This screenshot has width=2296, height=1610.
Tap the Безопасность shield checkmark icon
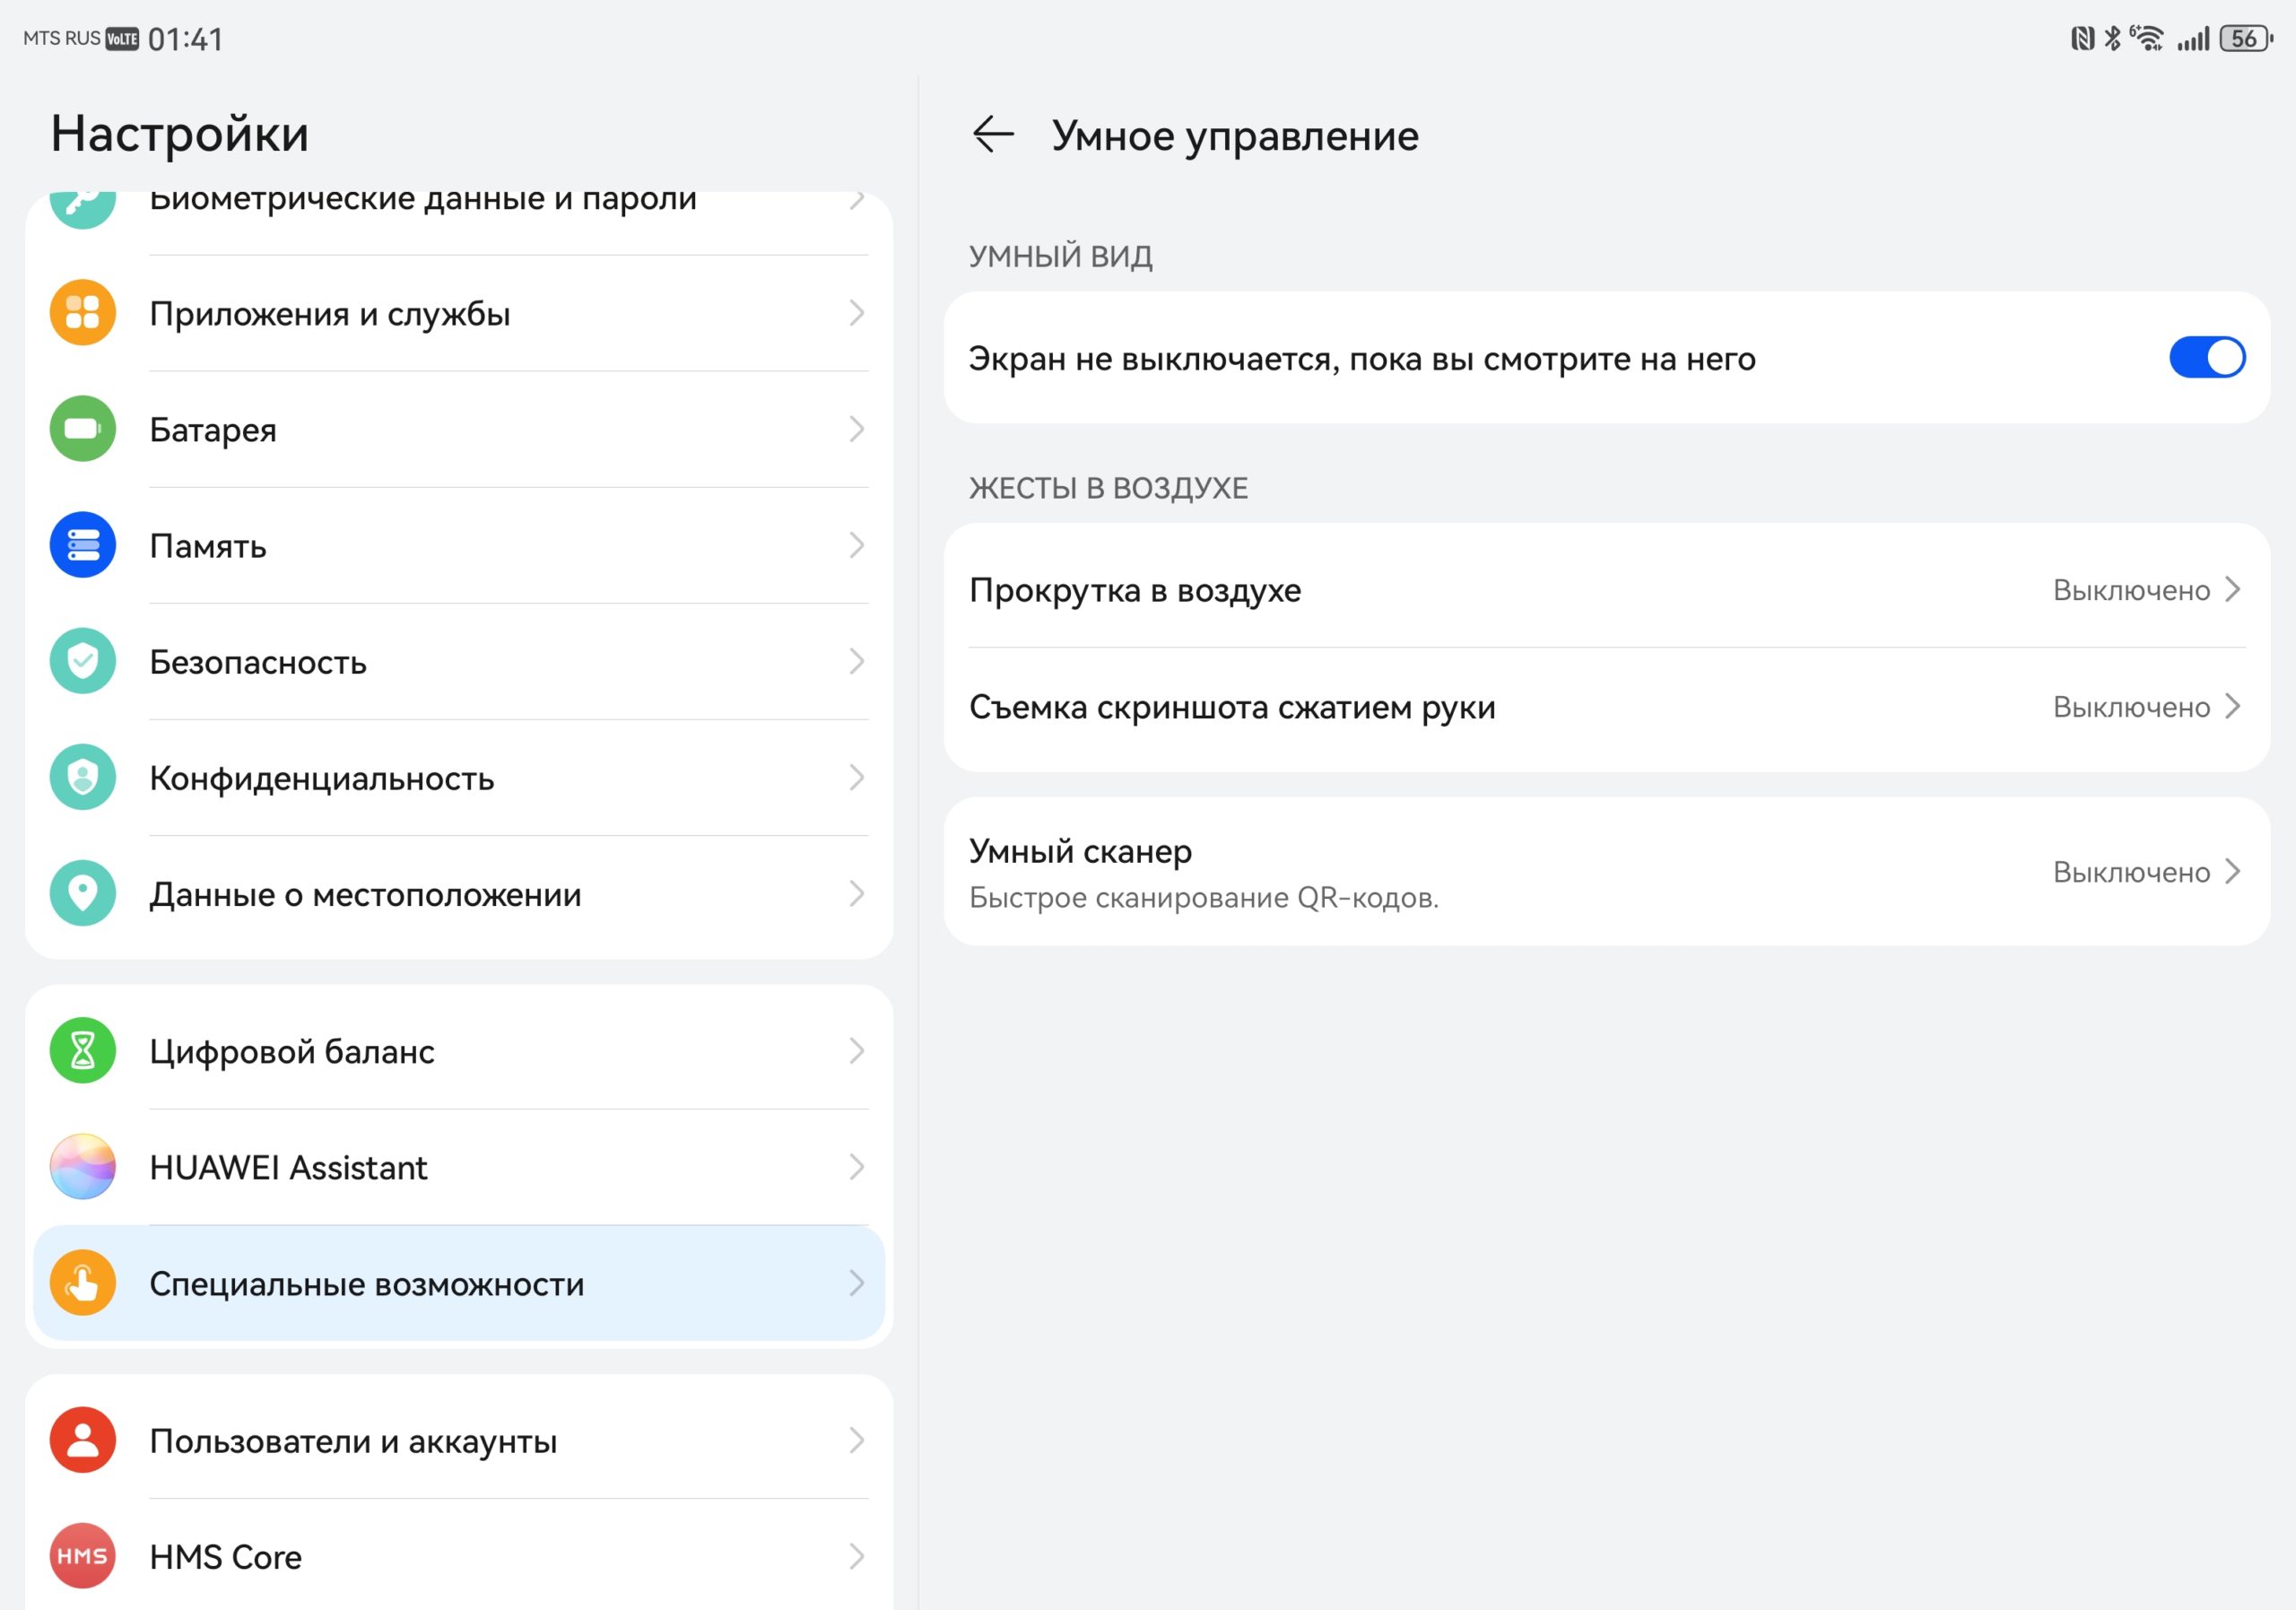pyautogui.click(x=83, y=661)
